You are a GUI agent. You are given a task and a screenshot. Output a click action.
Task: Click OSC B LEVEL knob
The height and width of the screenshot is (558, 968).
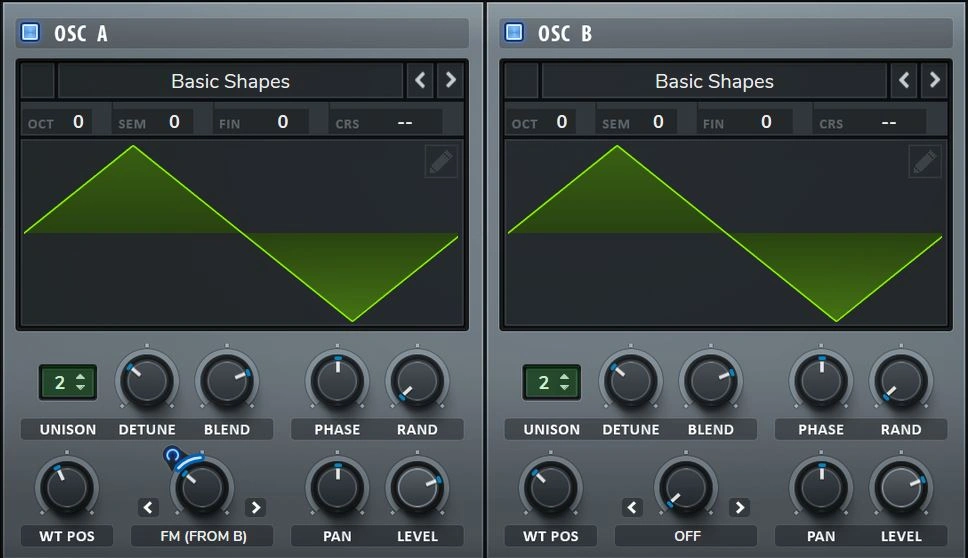pos(901,488)
